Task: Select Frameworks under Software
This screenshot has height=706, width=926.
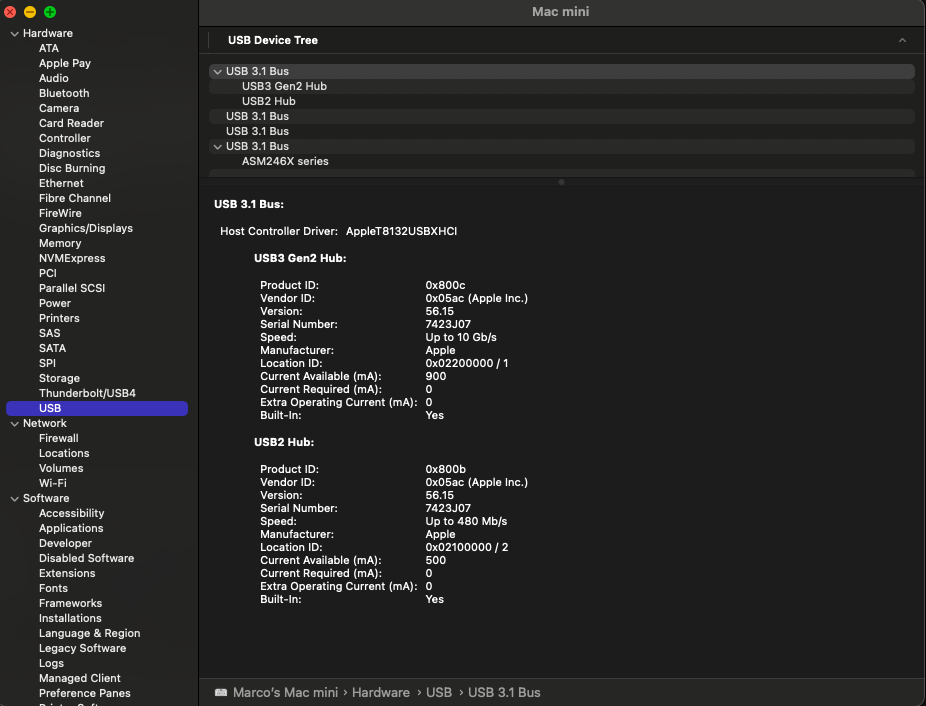Action: point(70,603)
